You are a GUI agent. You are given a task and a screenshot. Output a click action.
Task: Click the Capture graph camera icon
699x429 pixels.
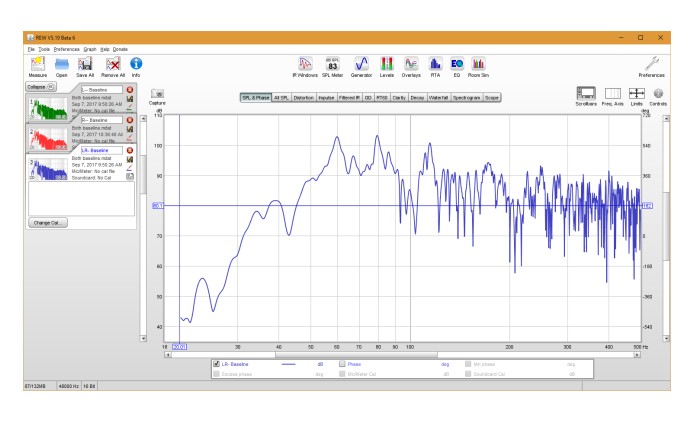tap(157, 95)
